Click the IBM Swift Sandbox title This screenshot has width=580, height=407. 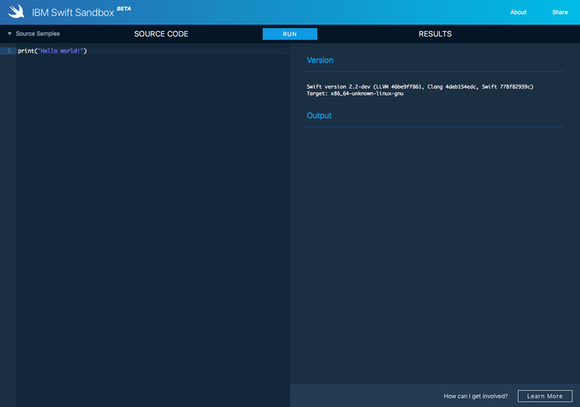[x=73, y=13]
